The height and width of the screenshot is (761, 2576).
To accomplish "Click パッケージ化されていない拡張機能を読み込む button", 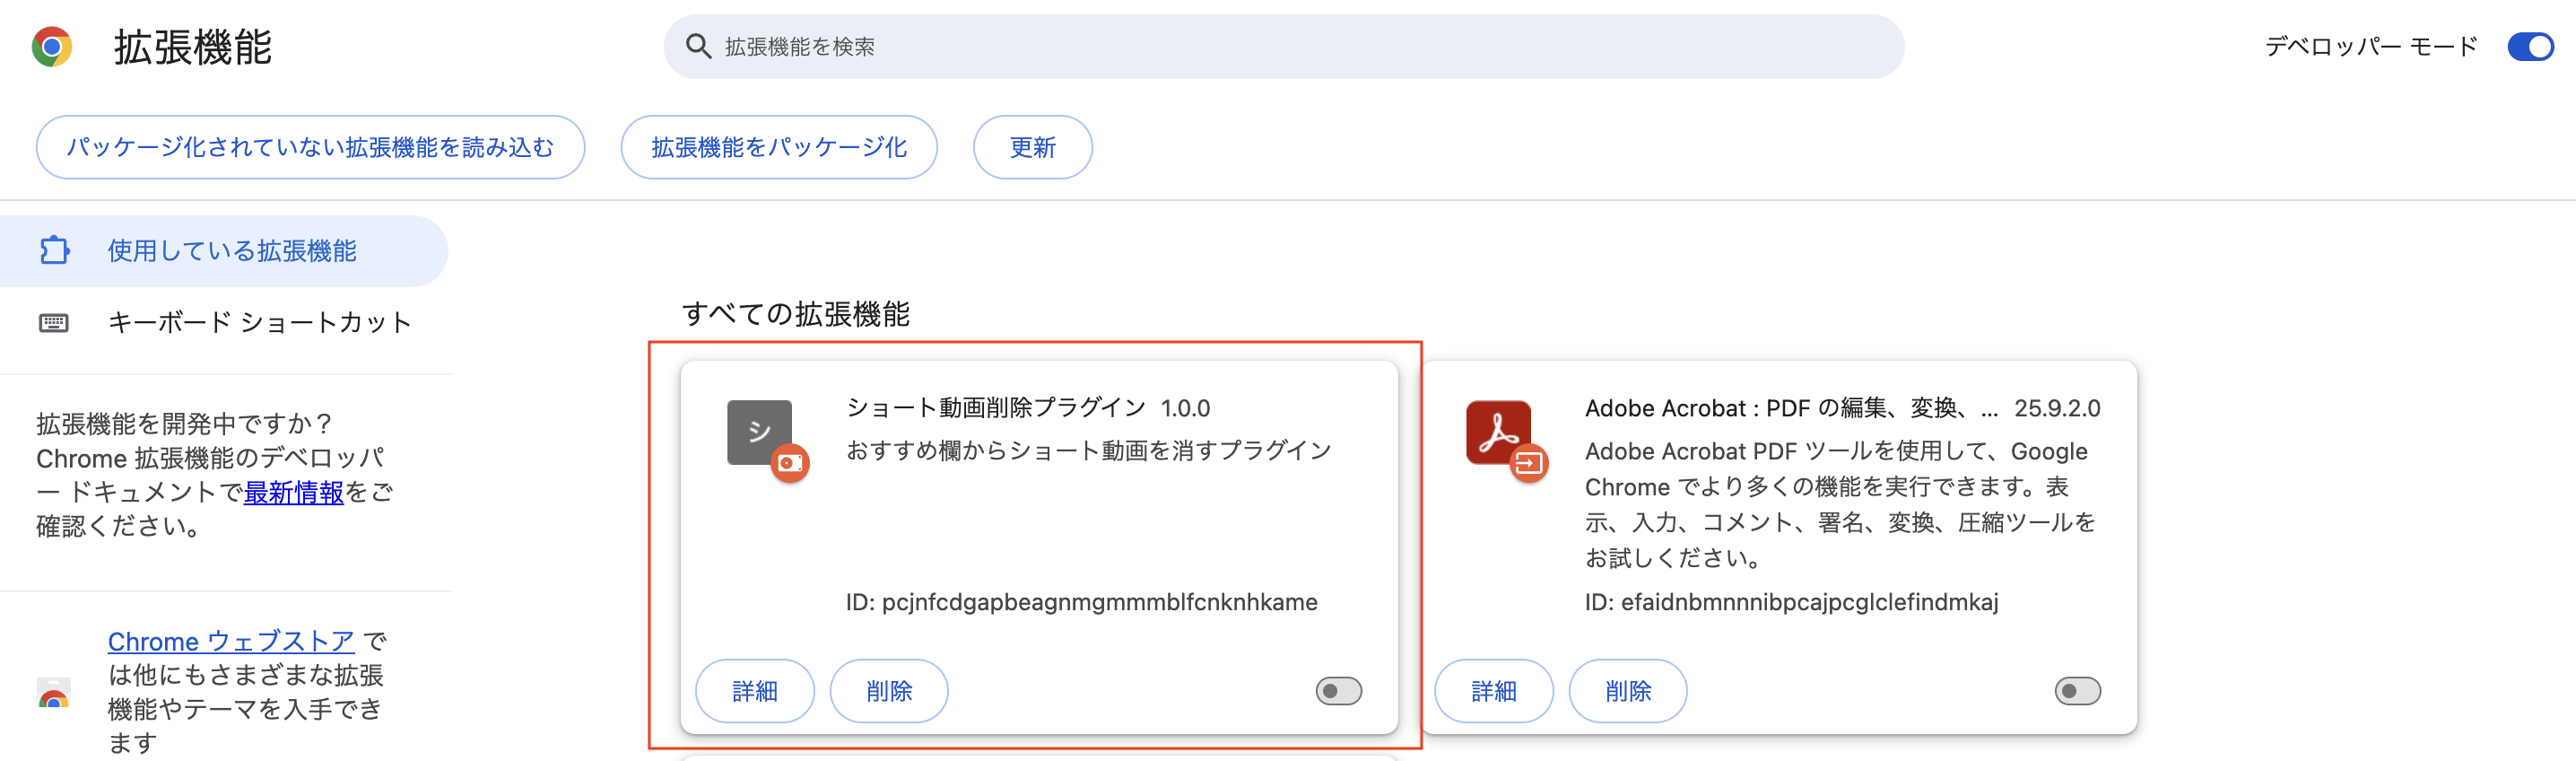I will pos(310,147).
